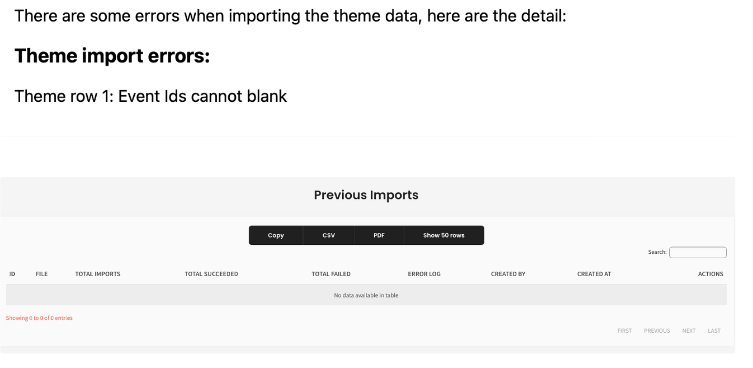753x368 pixels.
Task: Go to Last pagination page
Action: (x=714, y=331)
